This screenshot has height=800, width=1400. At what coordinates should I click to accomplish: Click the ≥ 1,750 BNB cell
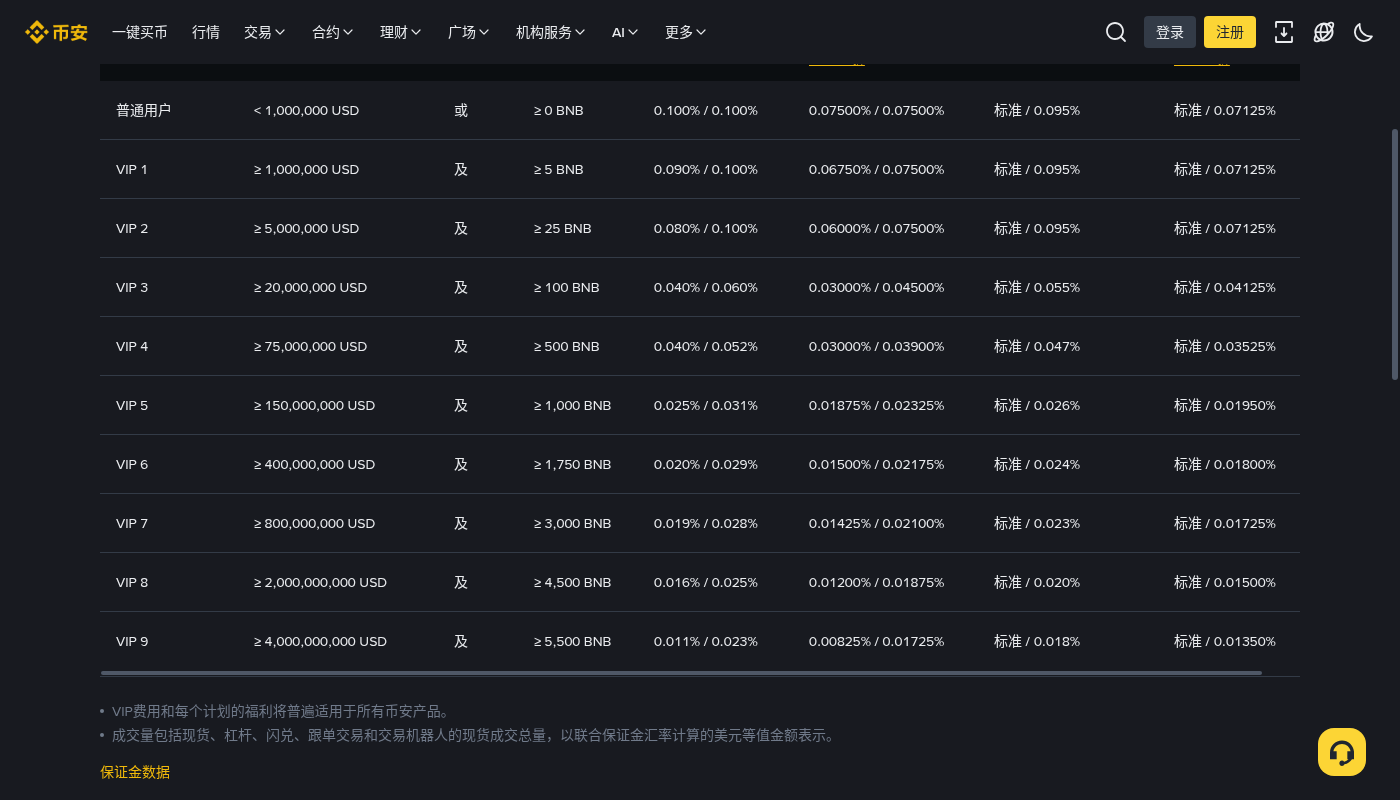[572, 464]
